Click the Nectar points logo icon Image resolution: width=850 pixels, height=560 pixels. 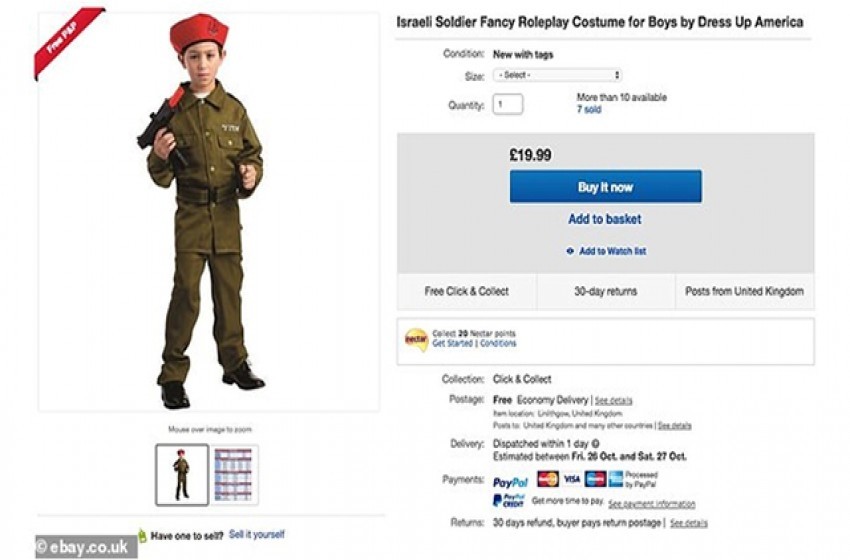pyautogui.click(x=416, y=339)
